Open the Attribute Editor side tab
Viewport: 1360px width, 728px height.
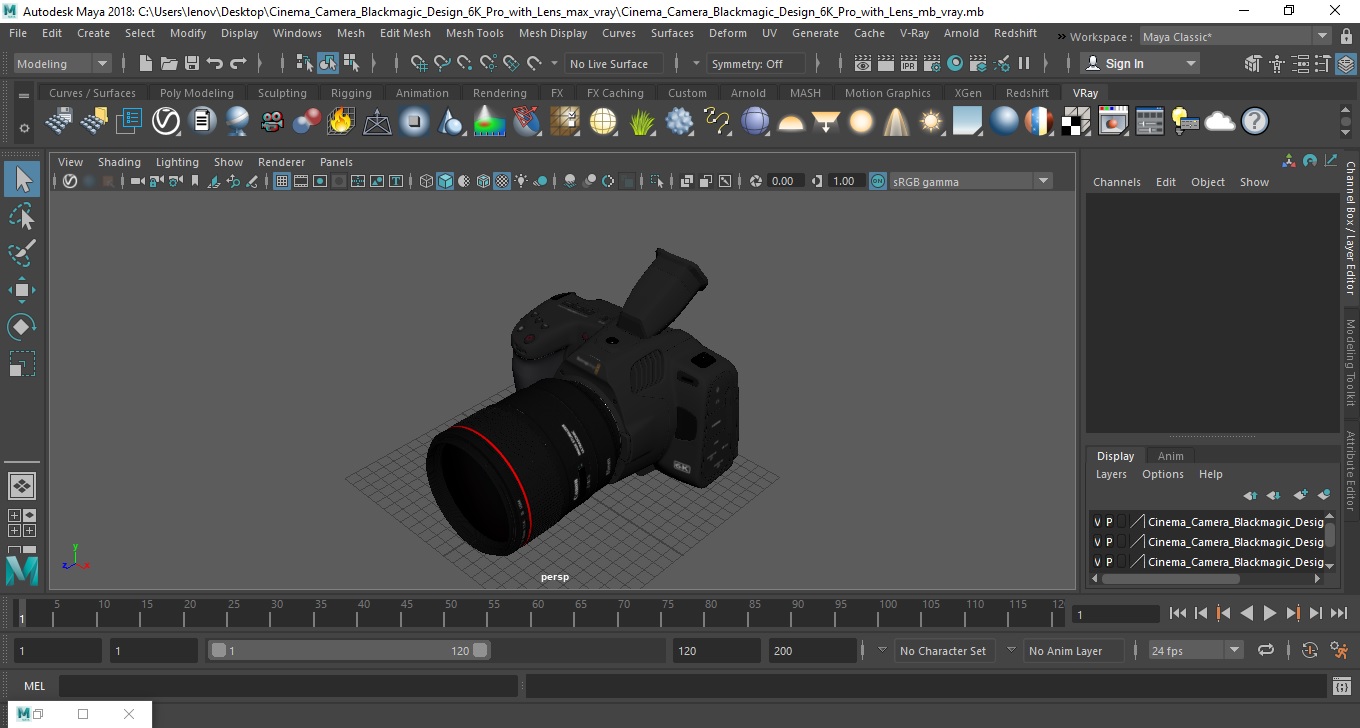click(x=1350, y=472)
